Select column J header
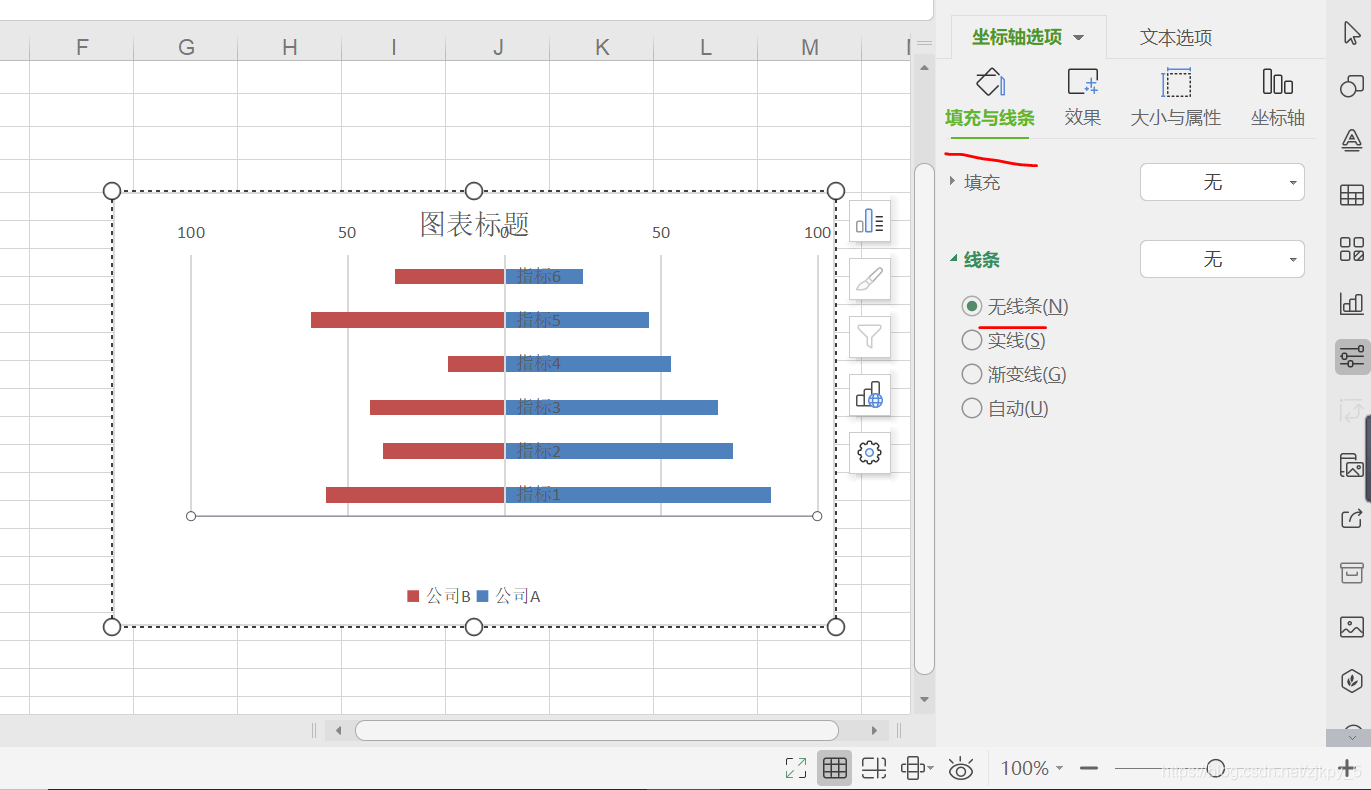The height and width of the screenshot is (790, 1371). pyautogui.click(x=498, y=47)
